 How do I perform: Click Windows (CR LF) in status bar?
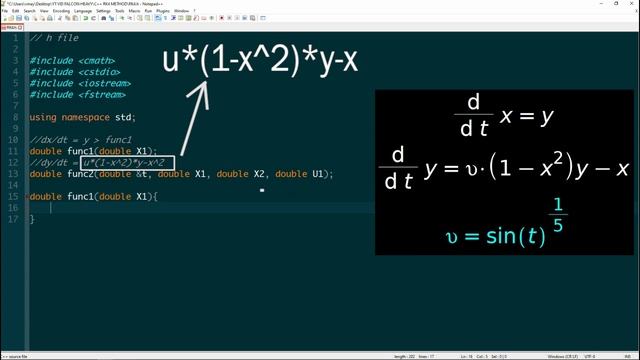(562, 357)
